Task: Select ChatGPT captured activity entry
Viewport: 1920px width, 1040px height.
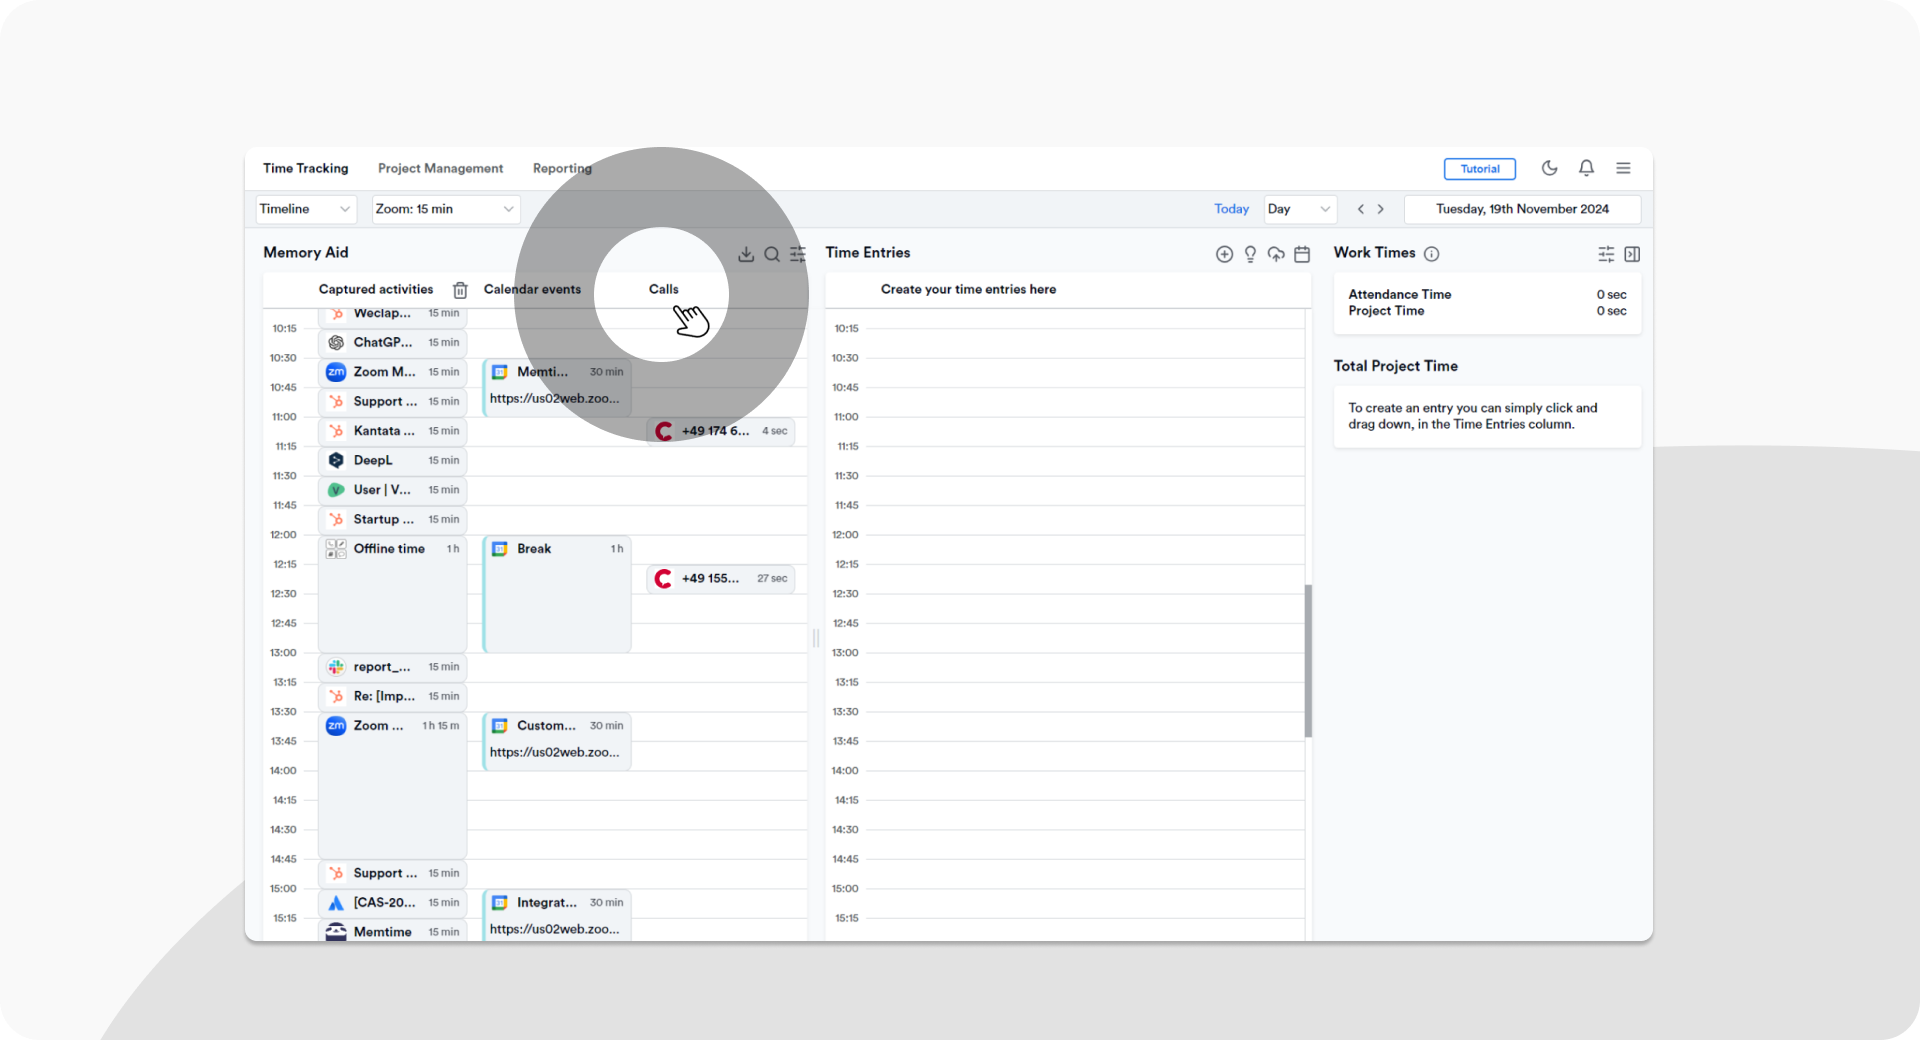Action: [x=393, y=342]
